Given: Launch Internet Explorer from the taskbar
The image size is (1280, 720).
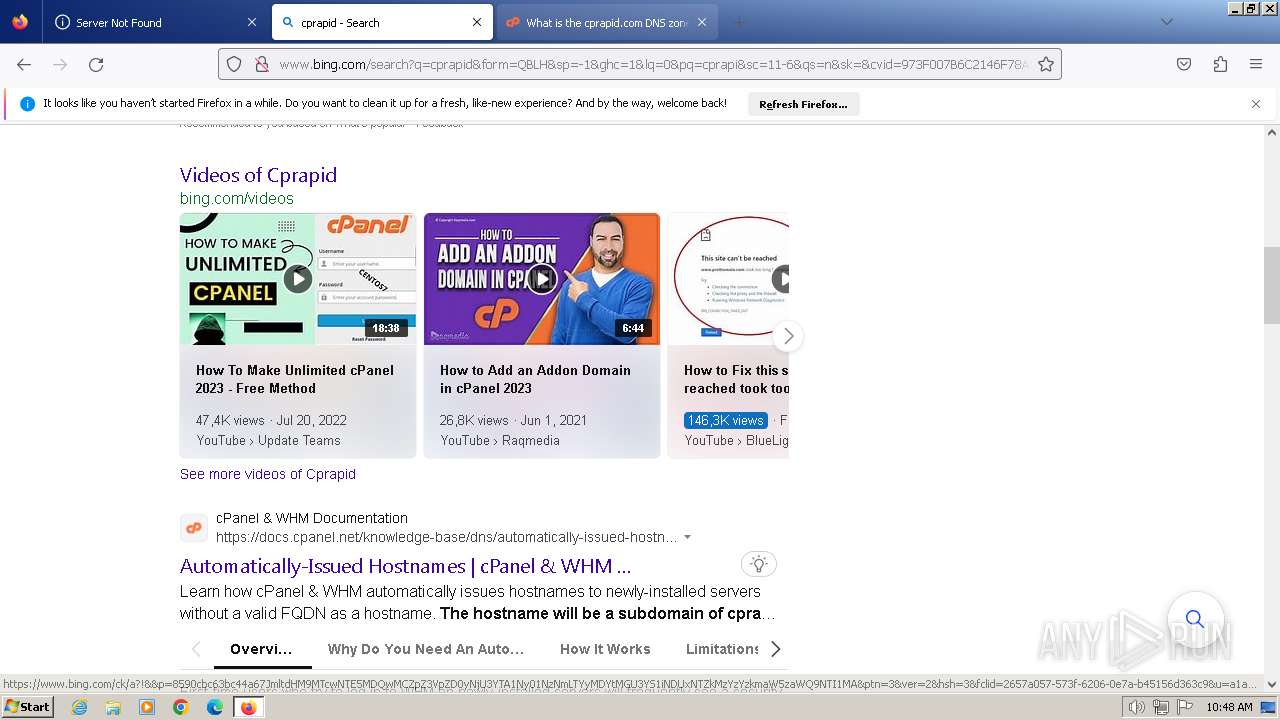Looking at the screenshot, I should click(x=79, y=707).
